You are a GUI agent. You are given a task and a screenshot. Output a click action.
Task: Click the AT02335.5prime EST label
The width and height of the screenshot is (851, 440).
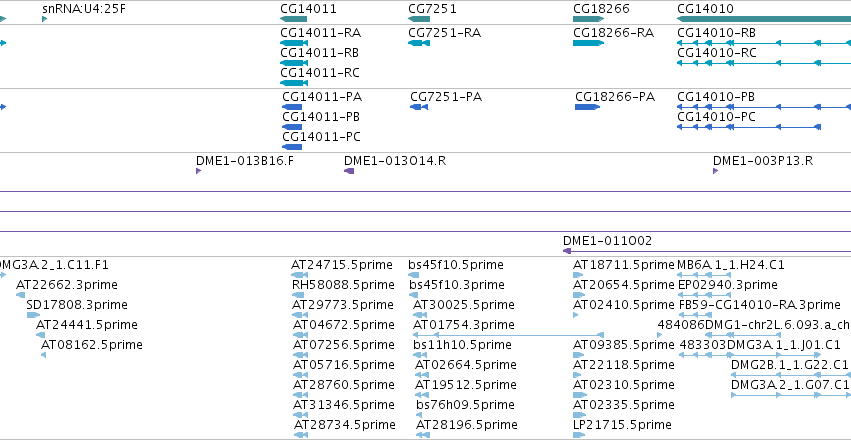(x=624, y=405)
